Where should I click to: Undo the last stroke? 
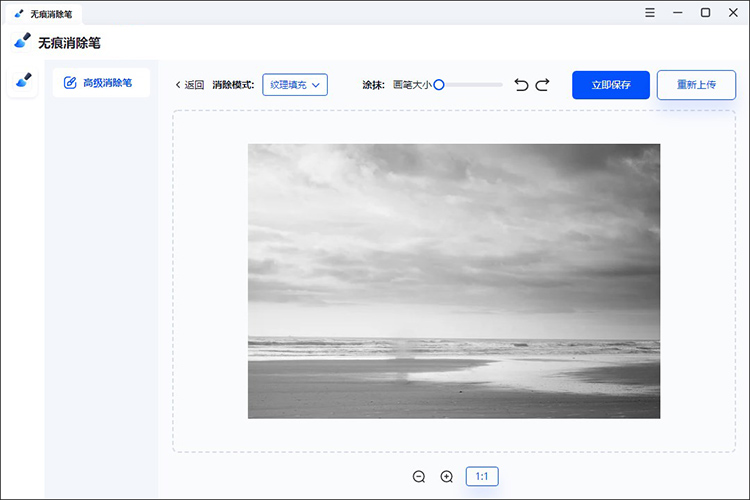(521, 85)
